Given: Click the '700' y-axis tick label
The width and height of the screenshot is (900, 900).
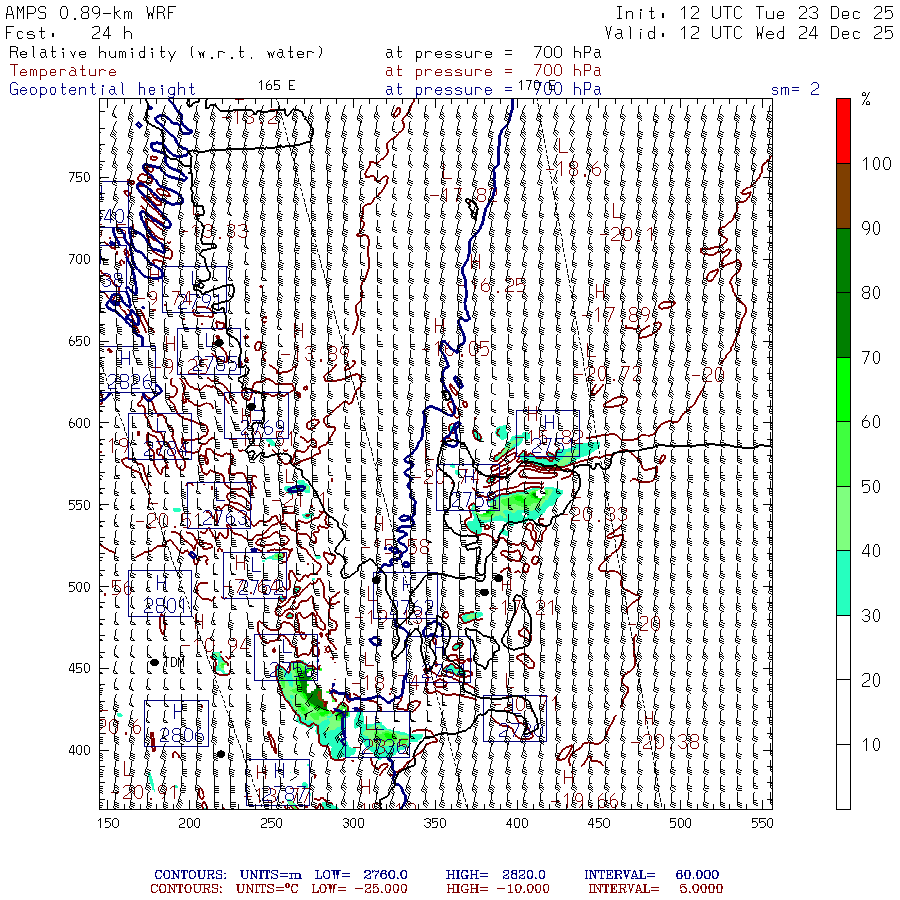Looking at the screenshot, I should coord(79,259).
